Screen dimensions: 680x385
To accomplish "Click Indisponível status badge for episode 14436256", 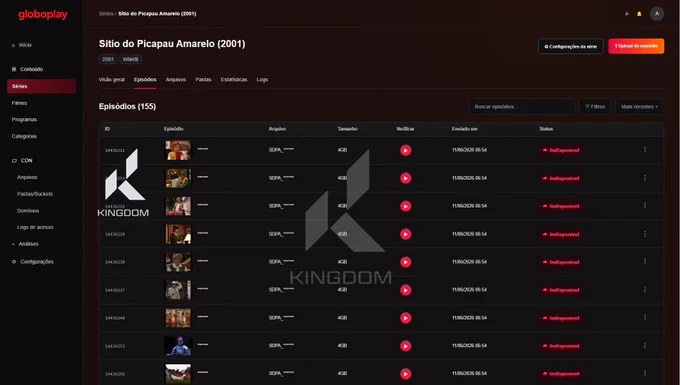I will [x=561, y=374].
